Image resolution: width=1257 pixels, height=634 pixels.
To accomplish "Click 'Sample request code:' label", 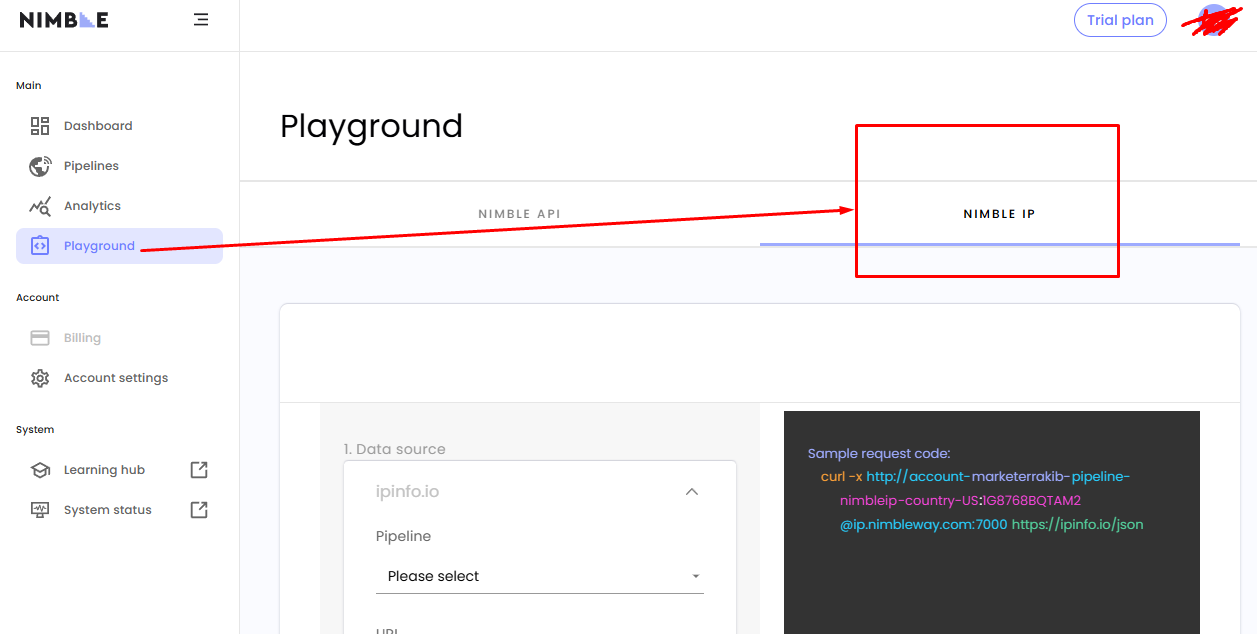I will (879, 453).
